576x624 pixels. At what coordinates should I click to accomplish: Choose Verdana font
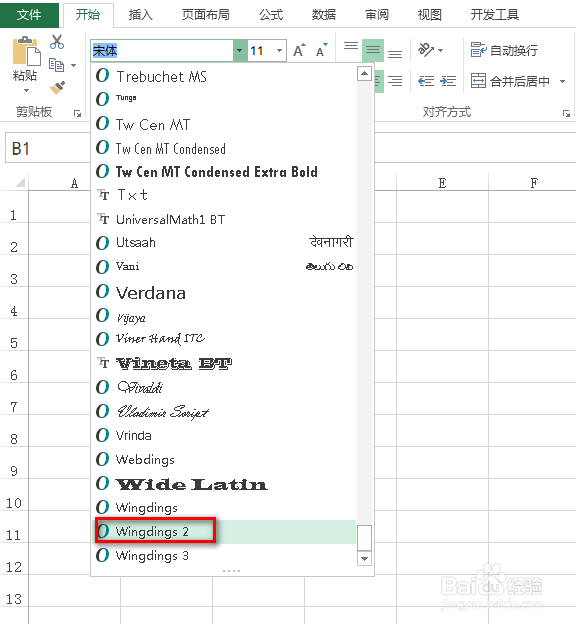pyautogui.click(x=225, y=292)
